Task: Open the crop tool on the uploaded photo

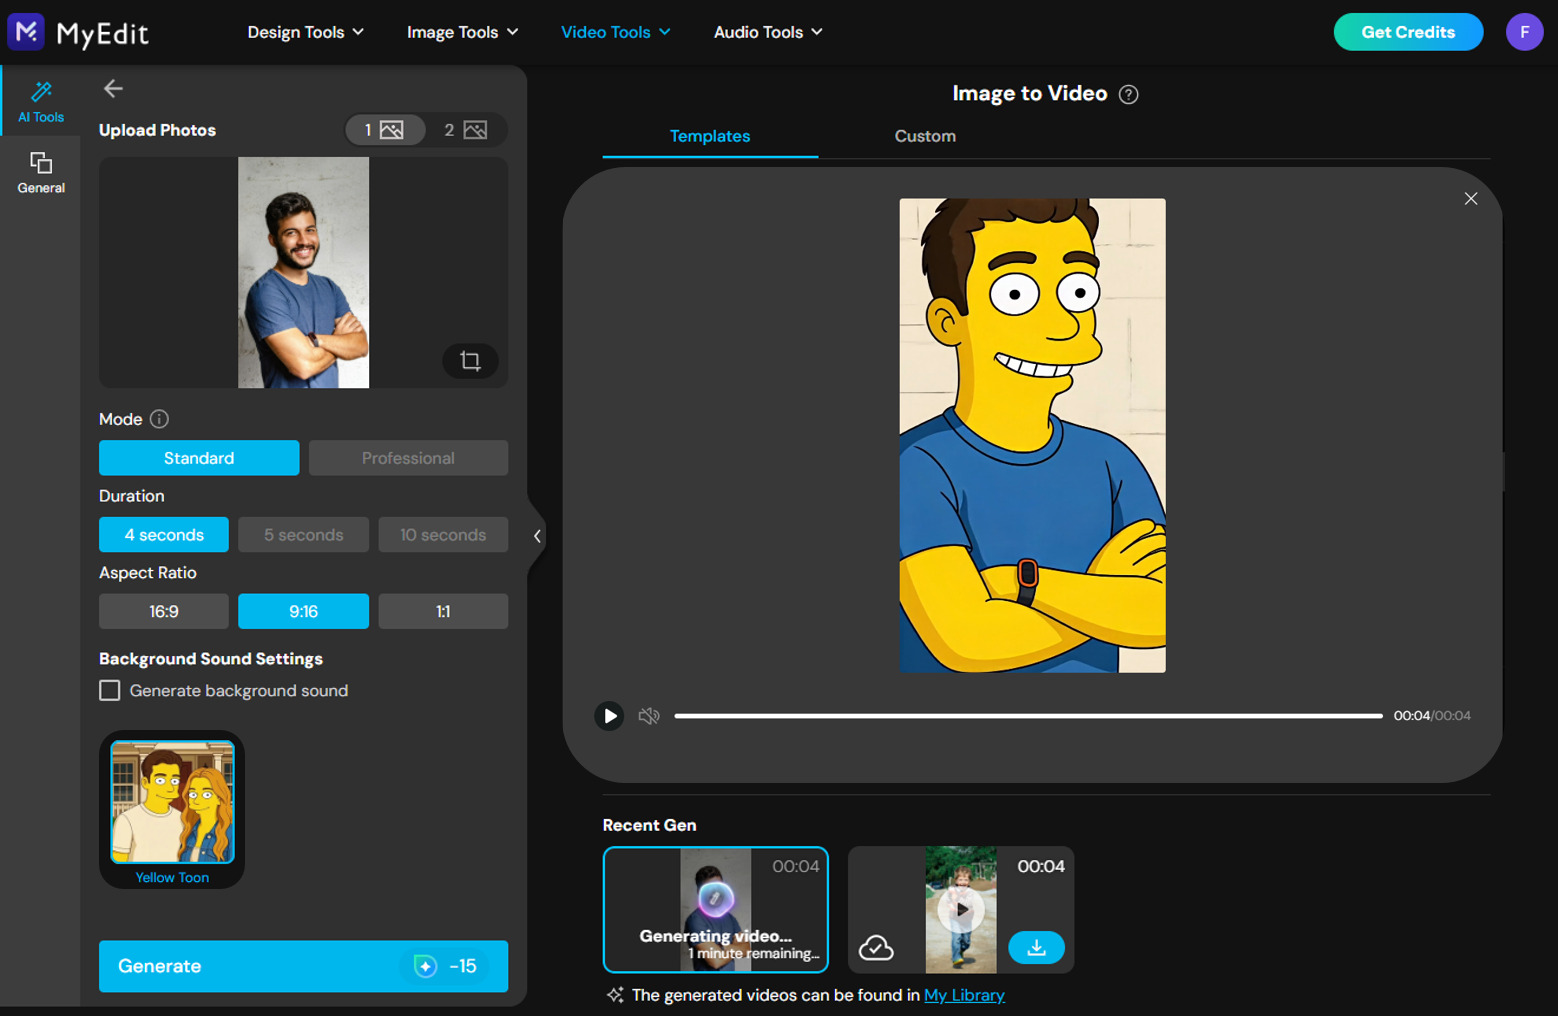Action: 470,361
